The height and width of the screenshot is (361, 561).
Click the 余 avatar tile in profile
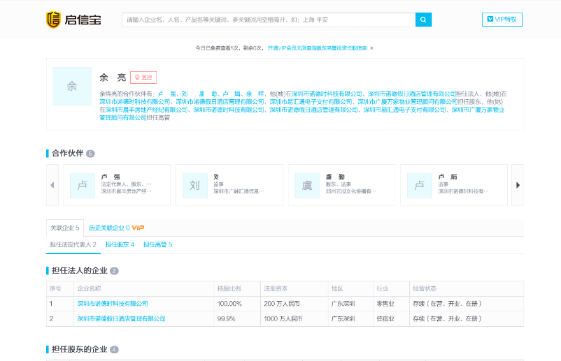[x=72, y=86]
